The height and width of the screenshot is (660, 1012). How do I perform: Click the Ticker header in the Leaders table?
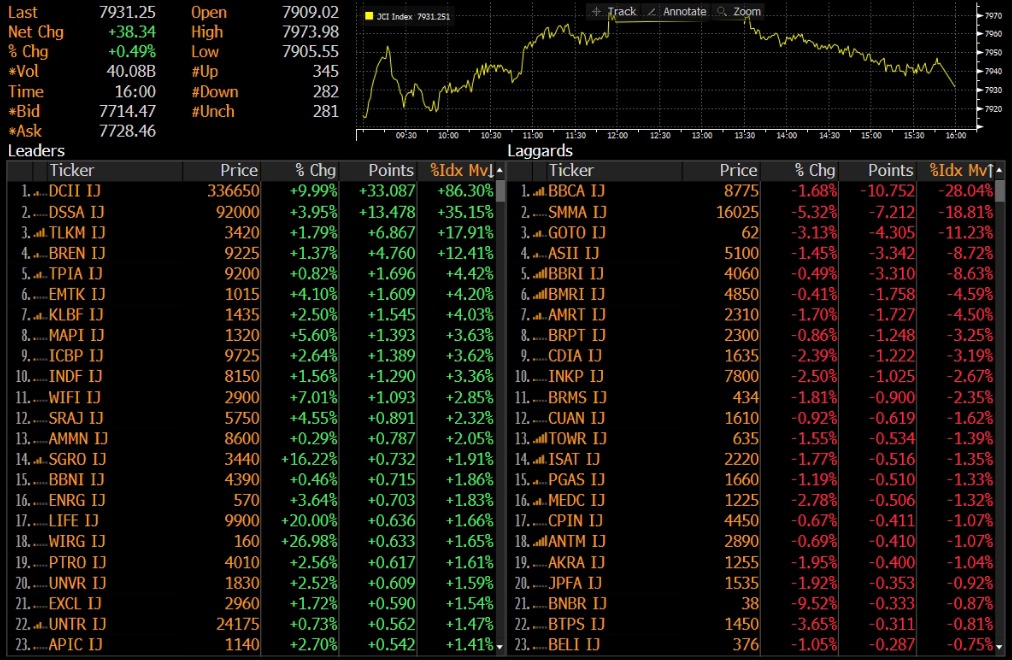[72, 170]
